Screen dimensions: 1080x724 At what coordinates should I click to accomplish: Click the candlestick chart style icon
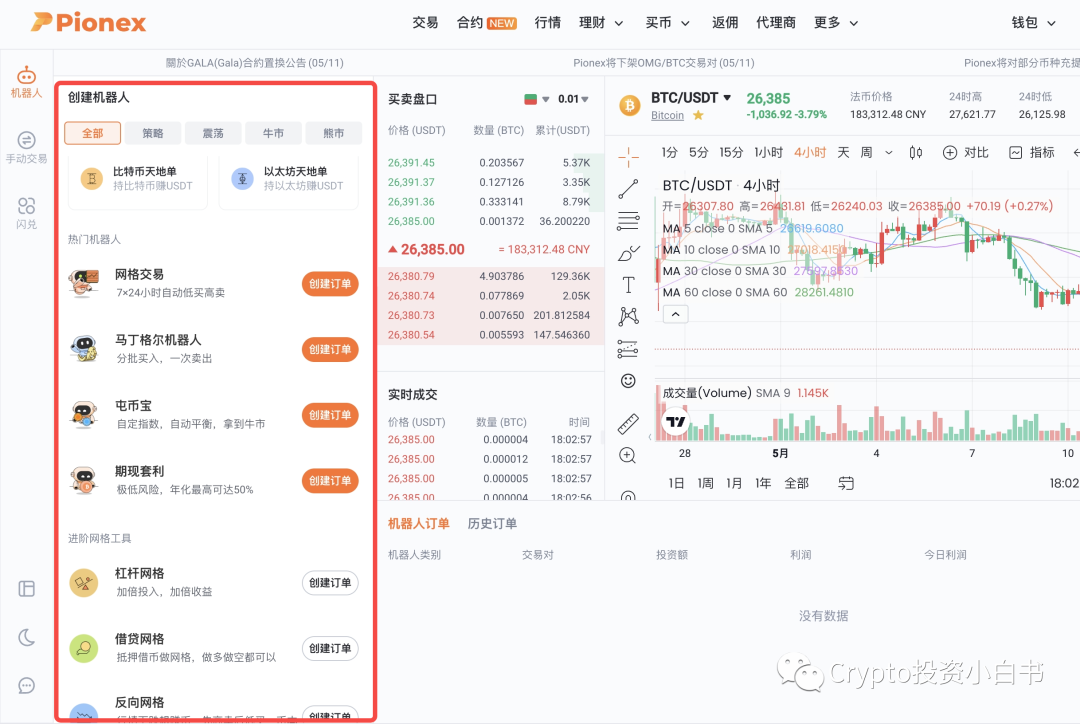tap(915, 153)
